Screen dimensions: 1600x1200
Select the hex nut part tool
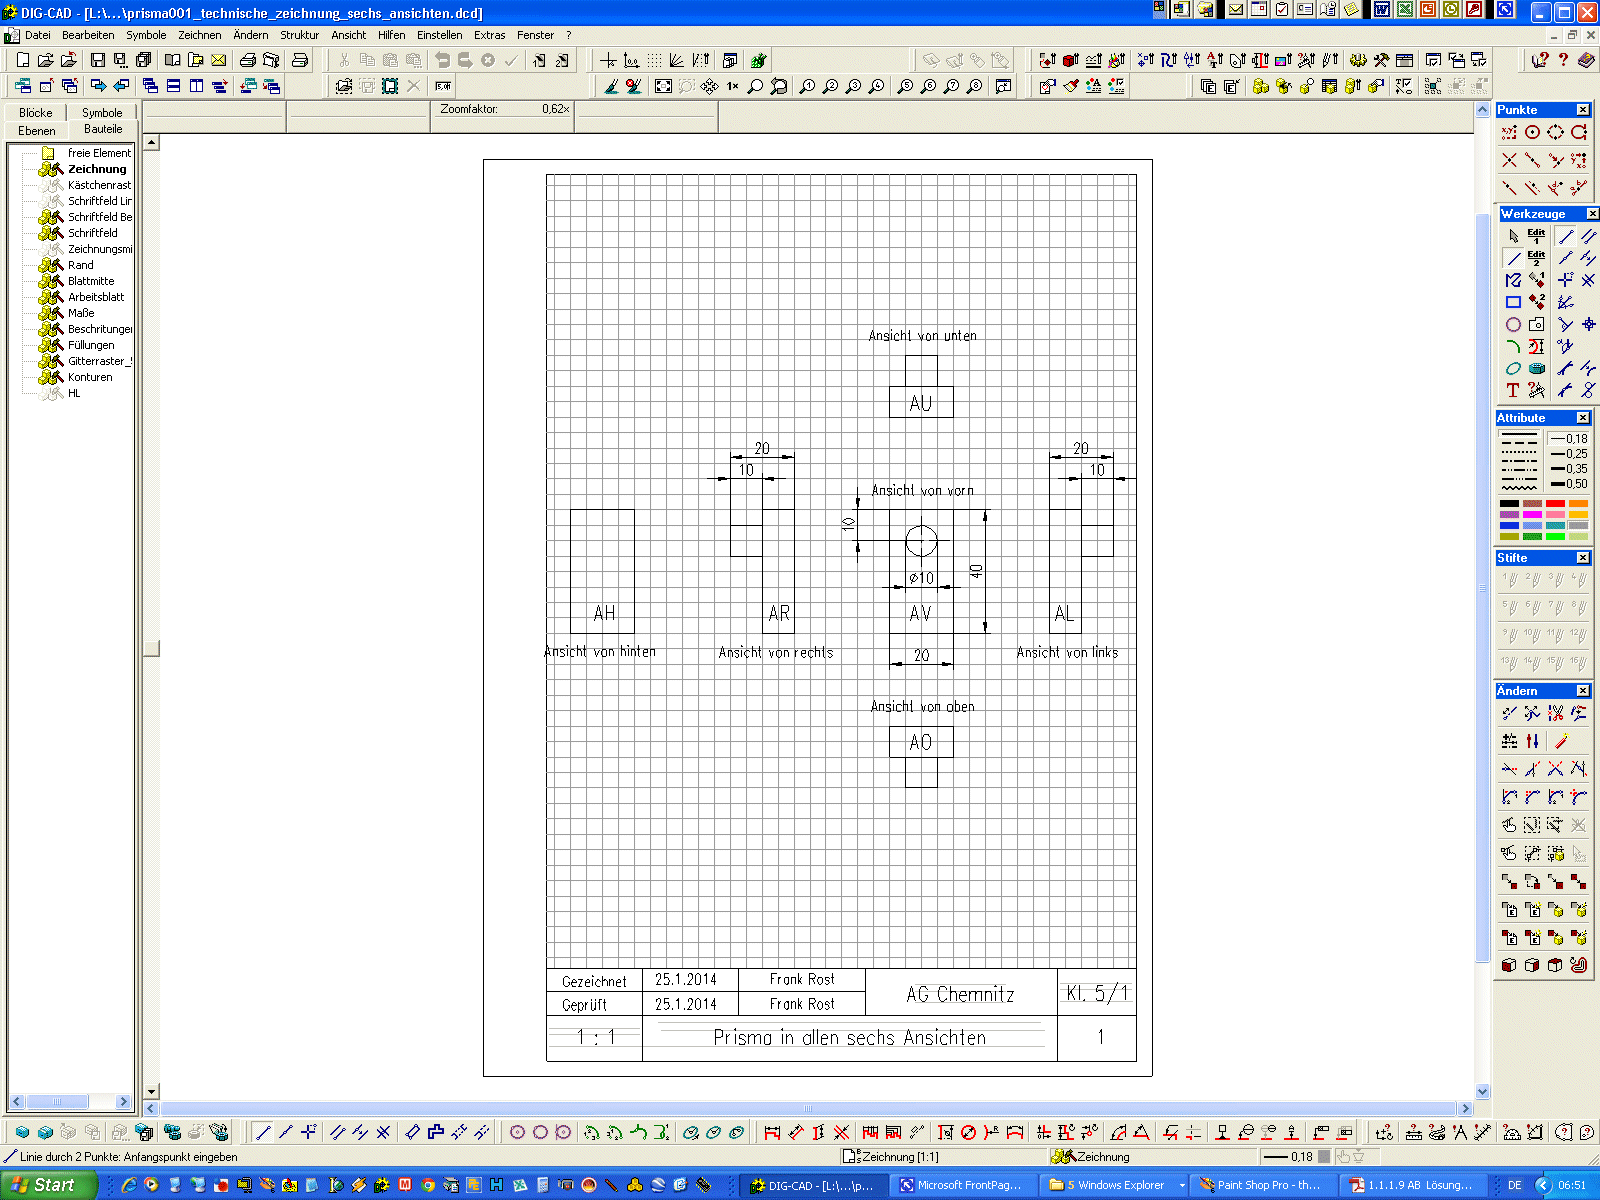(x=1537, y=368)
